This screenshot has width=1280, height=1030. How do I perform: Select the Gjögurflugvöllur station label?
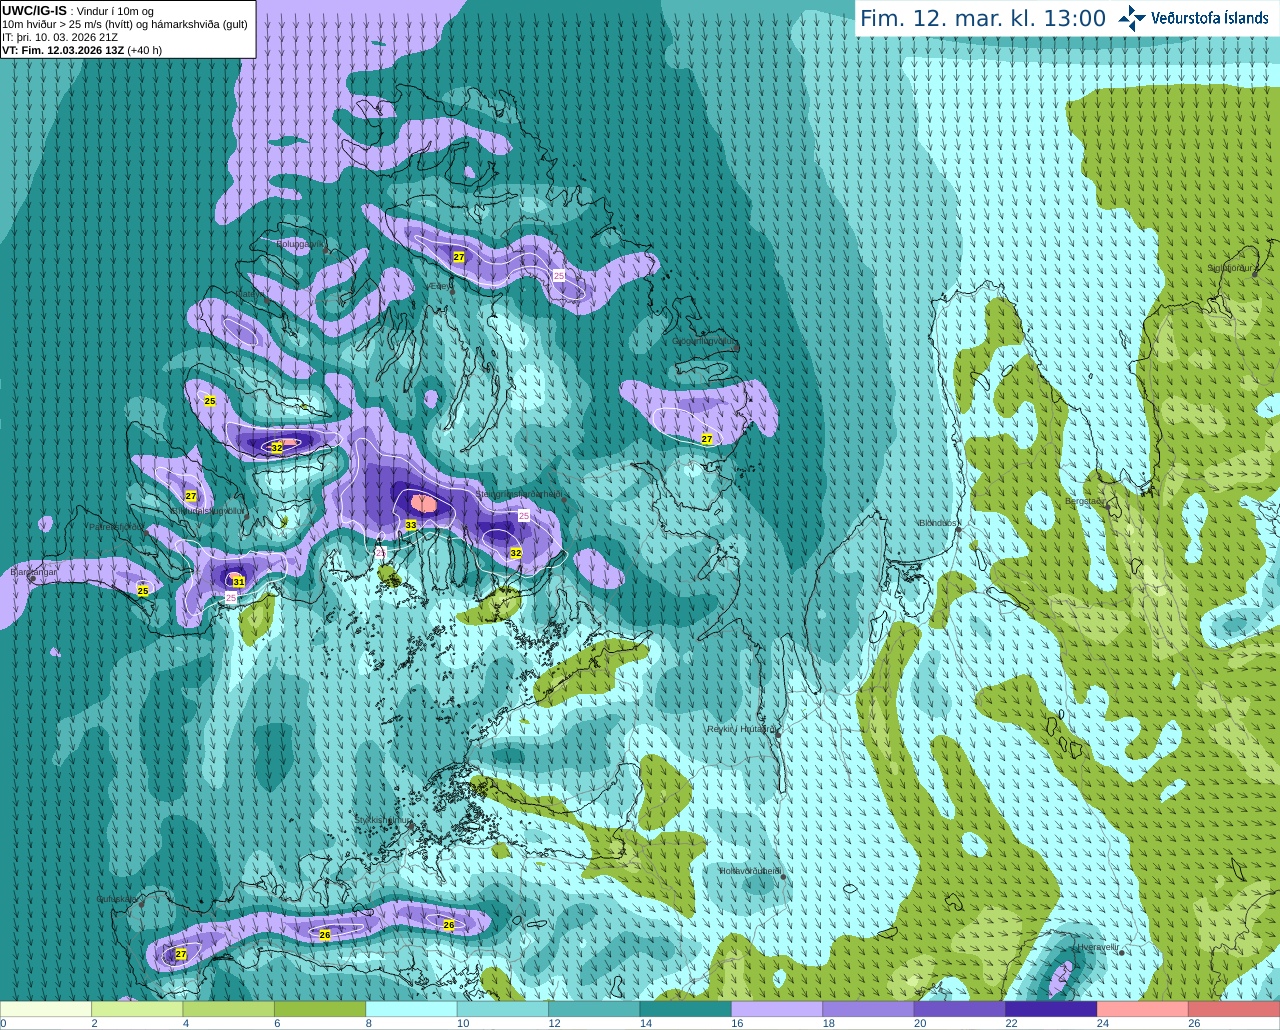click(x=703, y=341)
